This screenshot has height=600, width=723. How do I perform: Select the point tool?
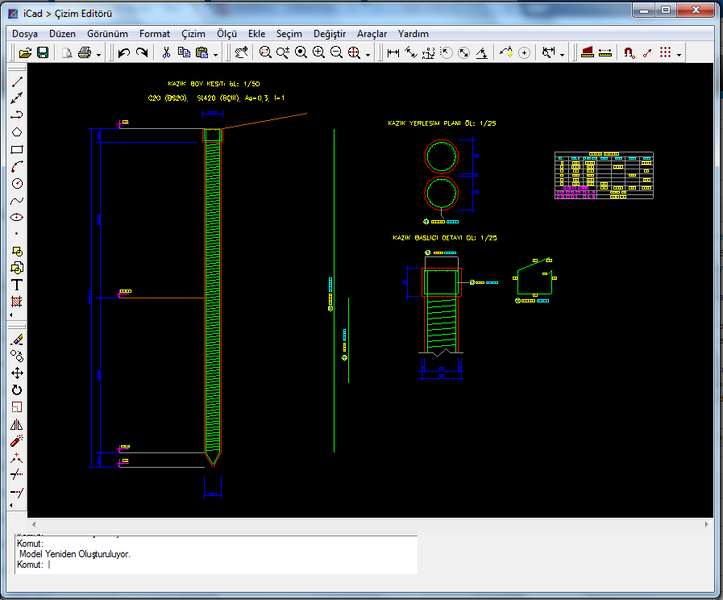click(17, 234)
